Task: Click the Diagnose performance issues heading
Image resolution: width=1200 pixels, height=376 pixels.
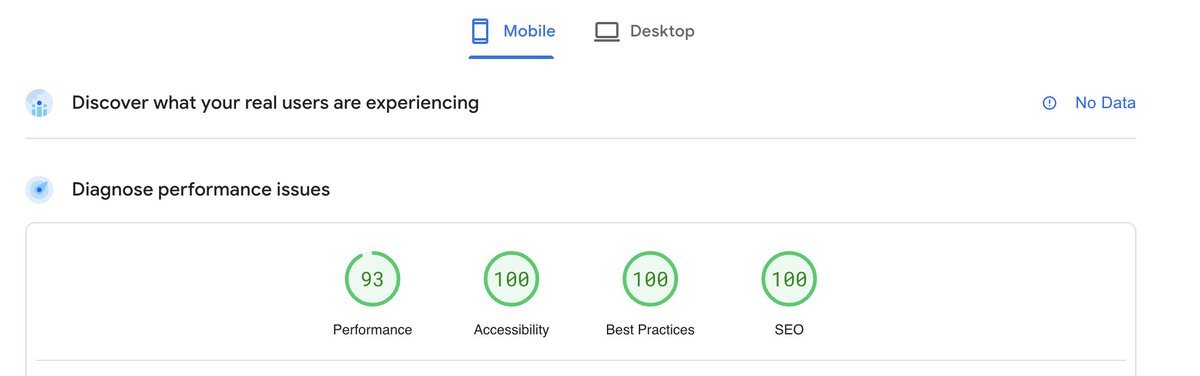Action: pyautogui.click(x=201, y=189)
